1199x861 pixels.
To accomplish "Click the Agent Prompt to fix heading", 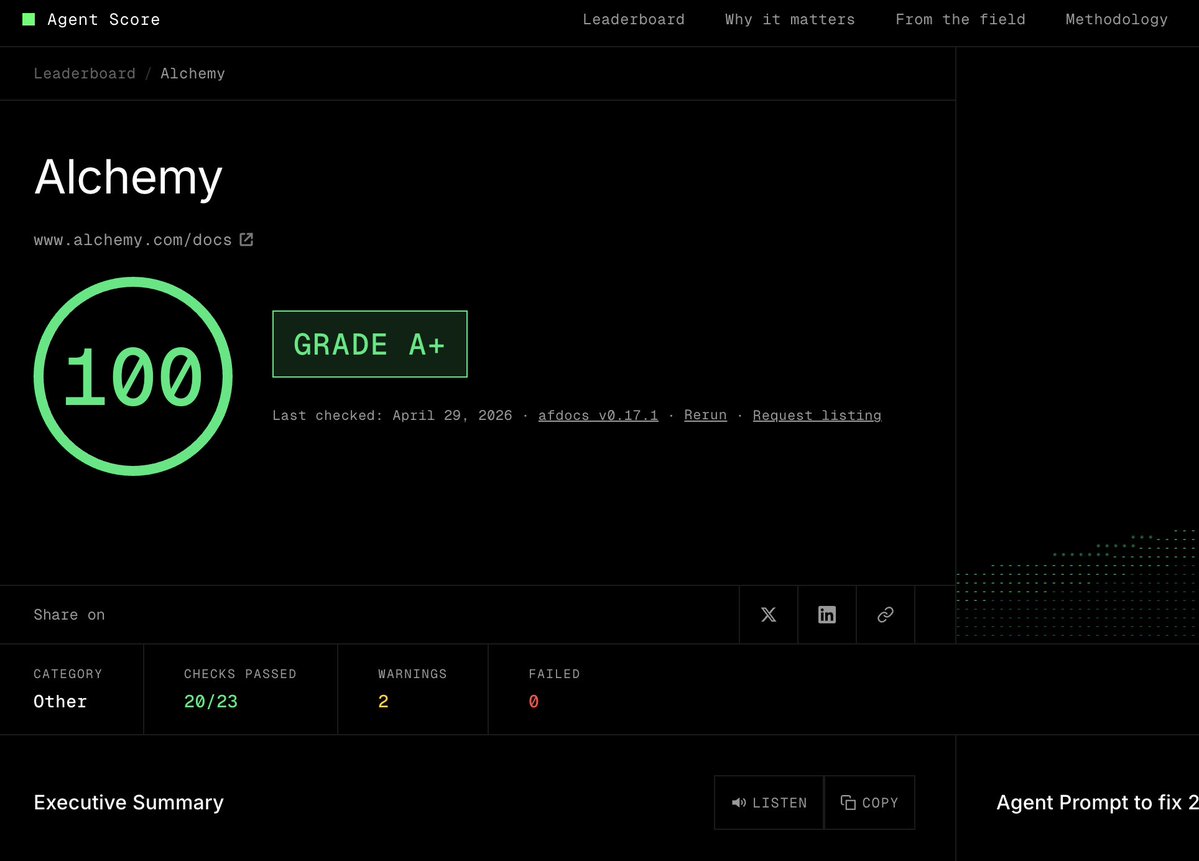I will coord(1097,802).
